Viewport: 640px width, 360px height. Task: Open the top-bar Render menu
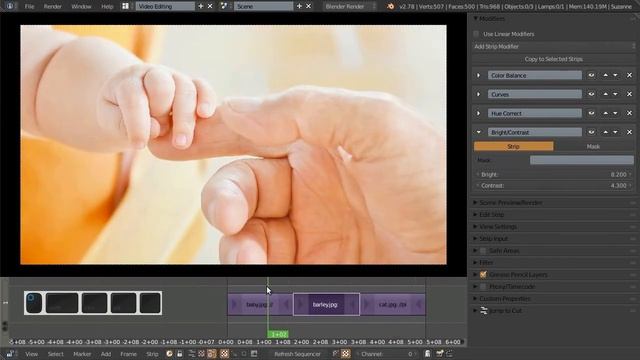[x=53, y=7]
